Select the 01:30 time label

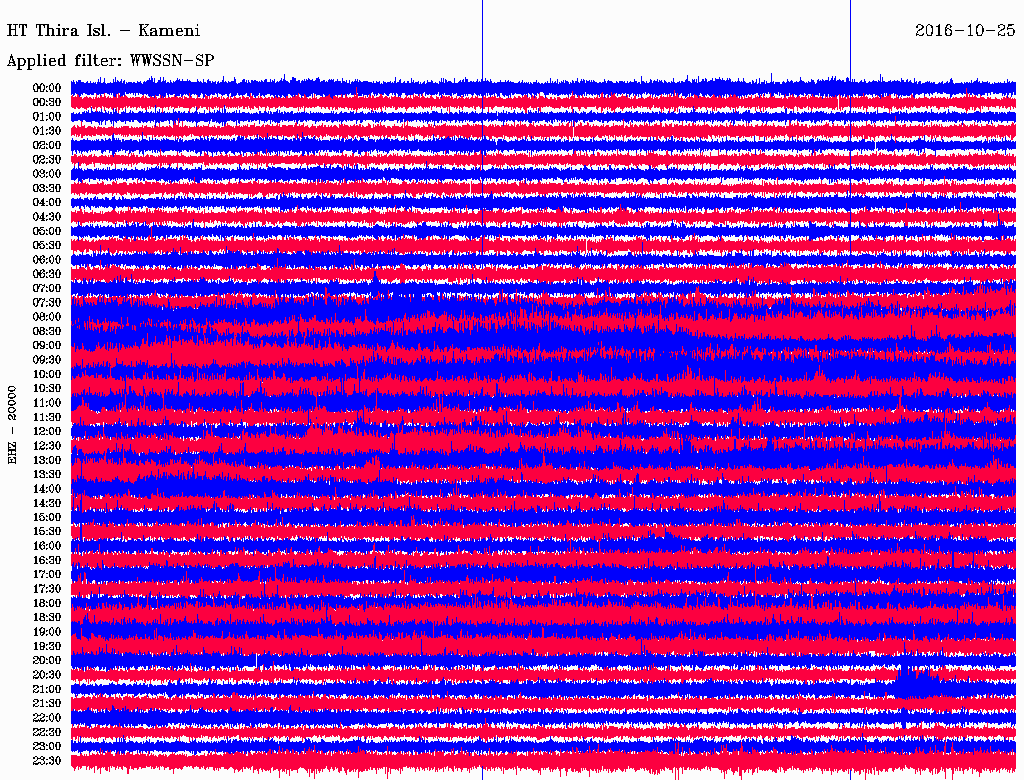click(x=47, y=131)
